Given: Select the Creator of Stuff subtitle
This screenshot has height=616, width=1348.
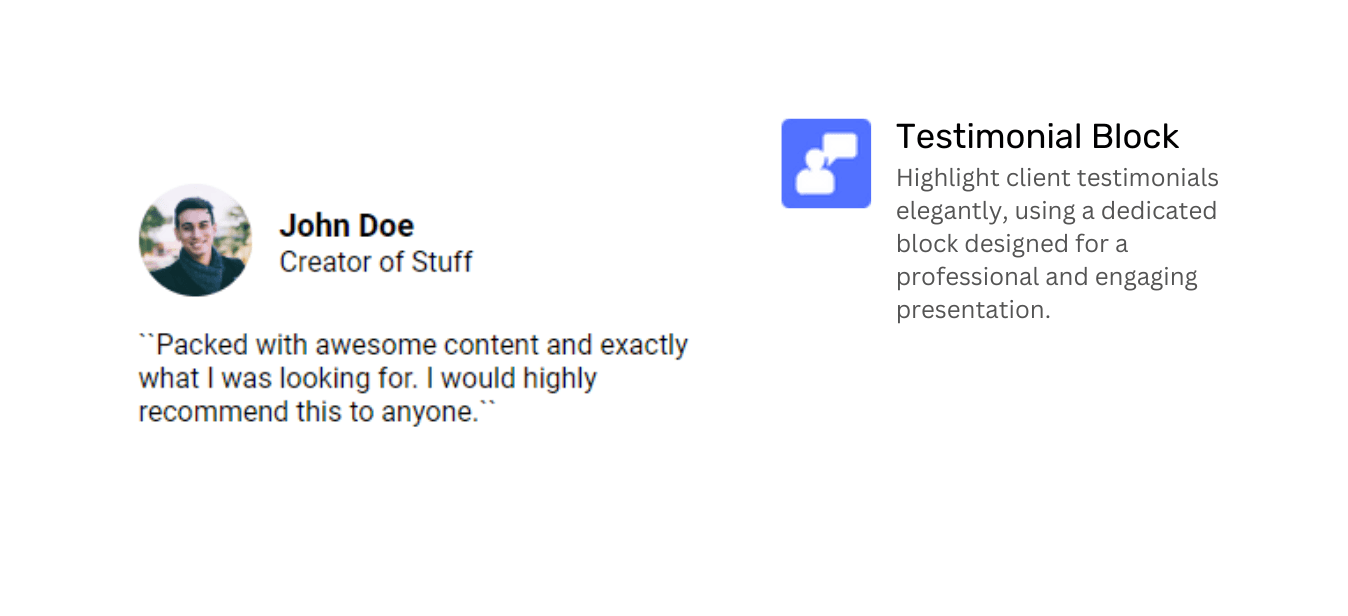Looking at the screenshot, I should (x=376, y=262).
